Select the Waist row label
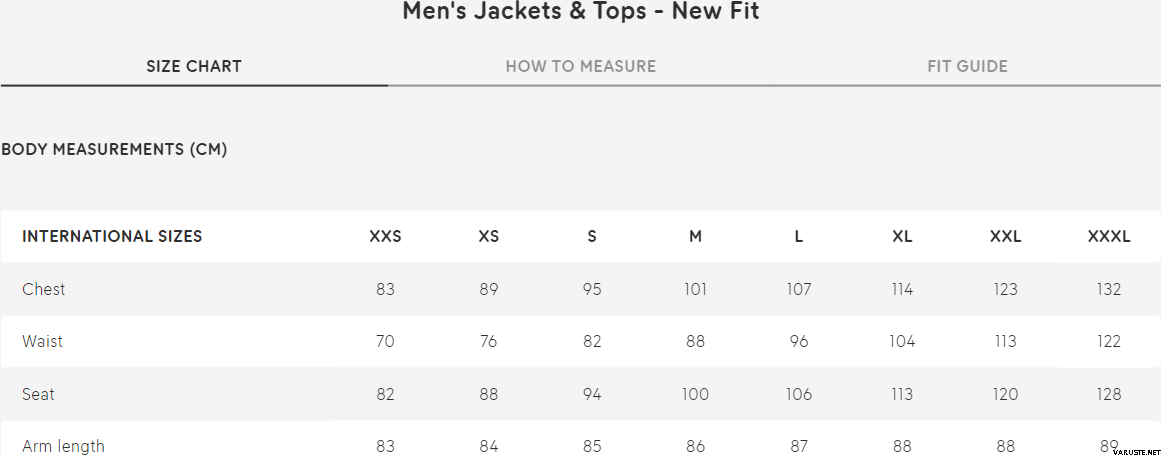 (x=43, y=341)
